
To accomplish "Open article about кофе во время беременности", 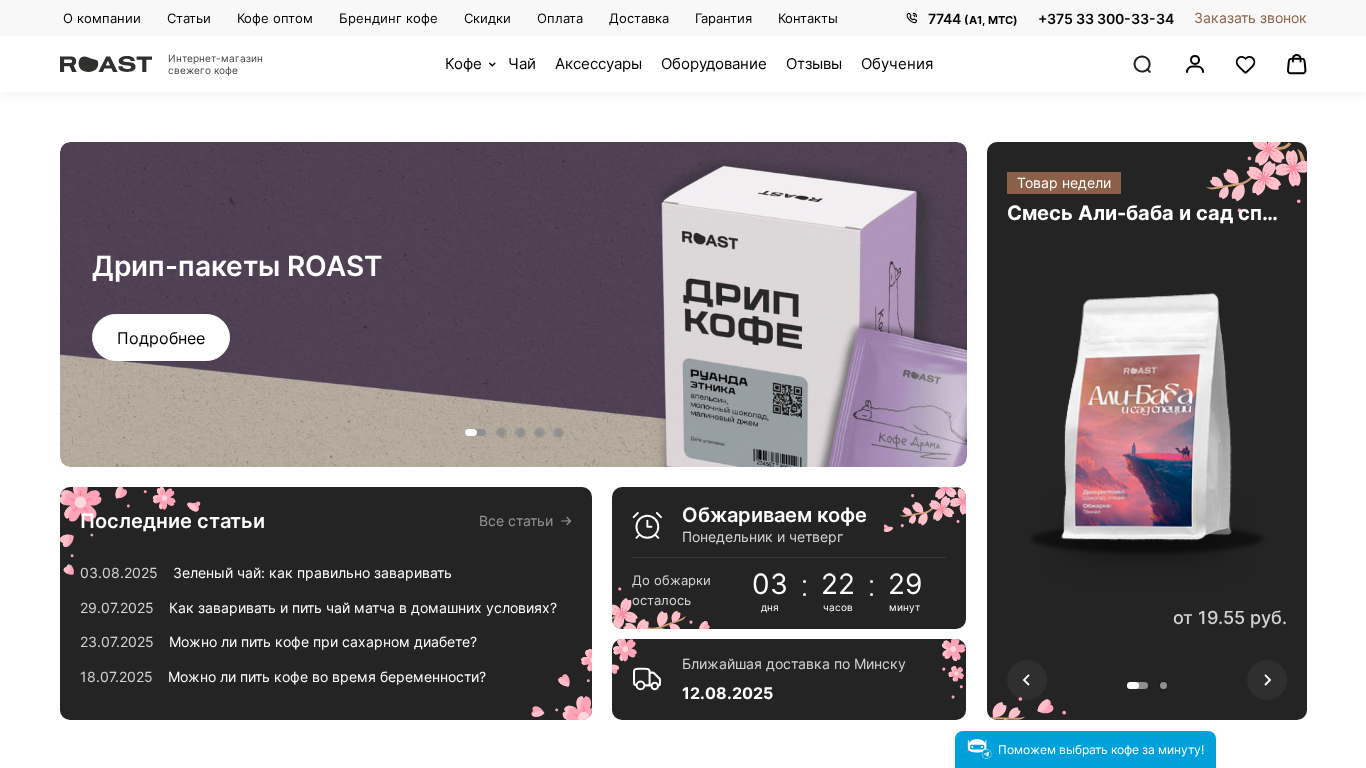I will pos(327,677).
